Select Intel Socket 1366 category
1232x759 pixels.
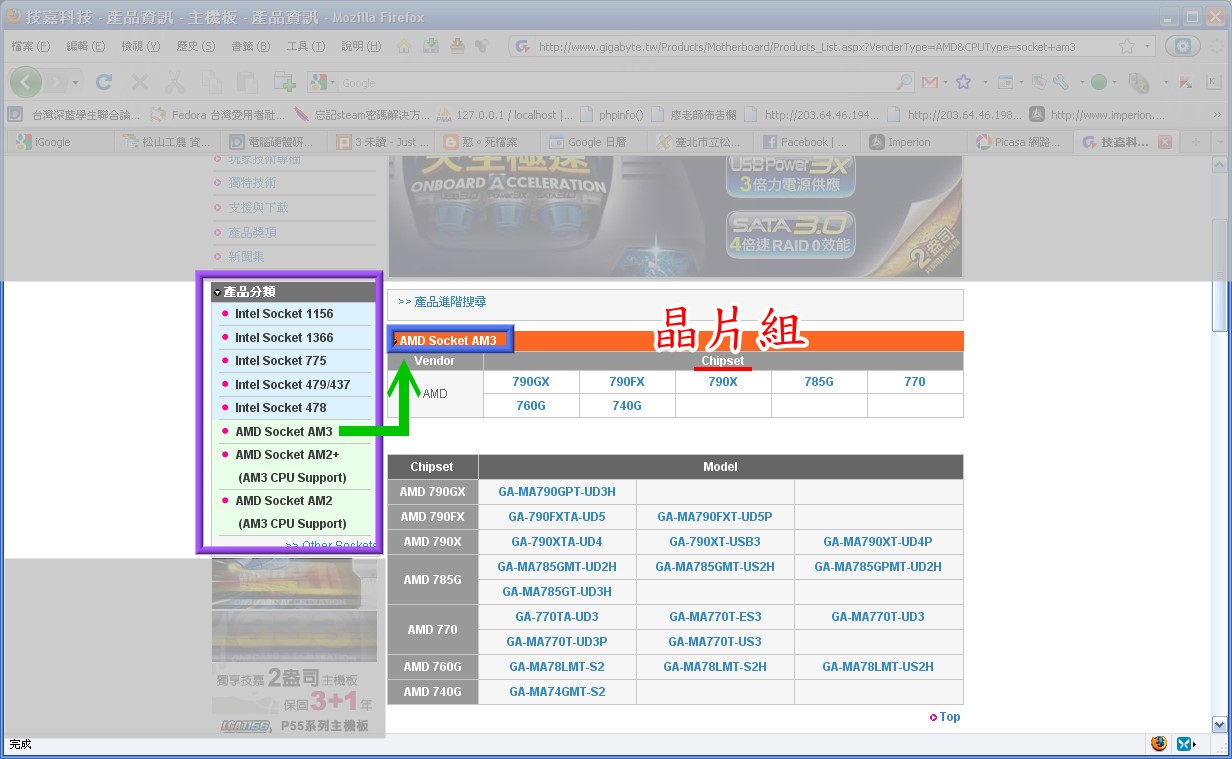284,338
